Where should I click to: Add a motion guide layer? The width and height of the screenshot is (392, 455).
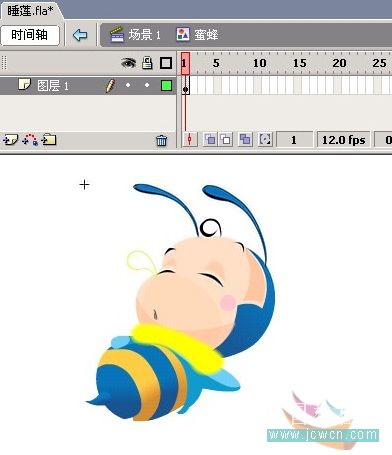click(30, 140)
